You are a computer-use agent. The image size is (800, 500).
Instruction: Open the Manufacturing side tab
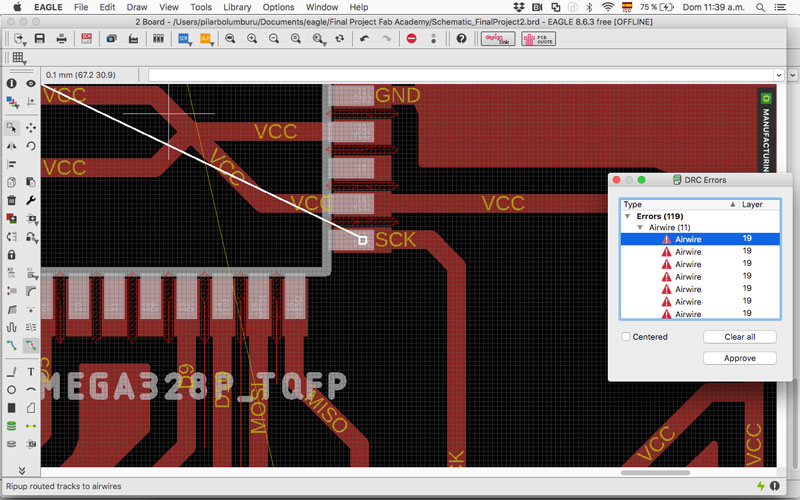766,133
